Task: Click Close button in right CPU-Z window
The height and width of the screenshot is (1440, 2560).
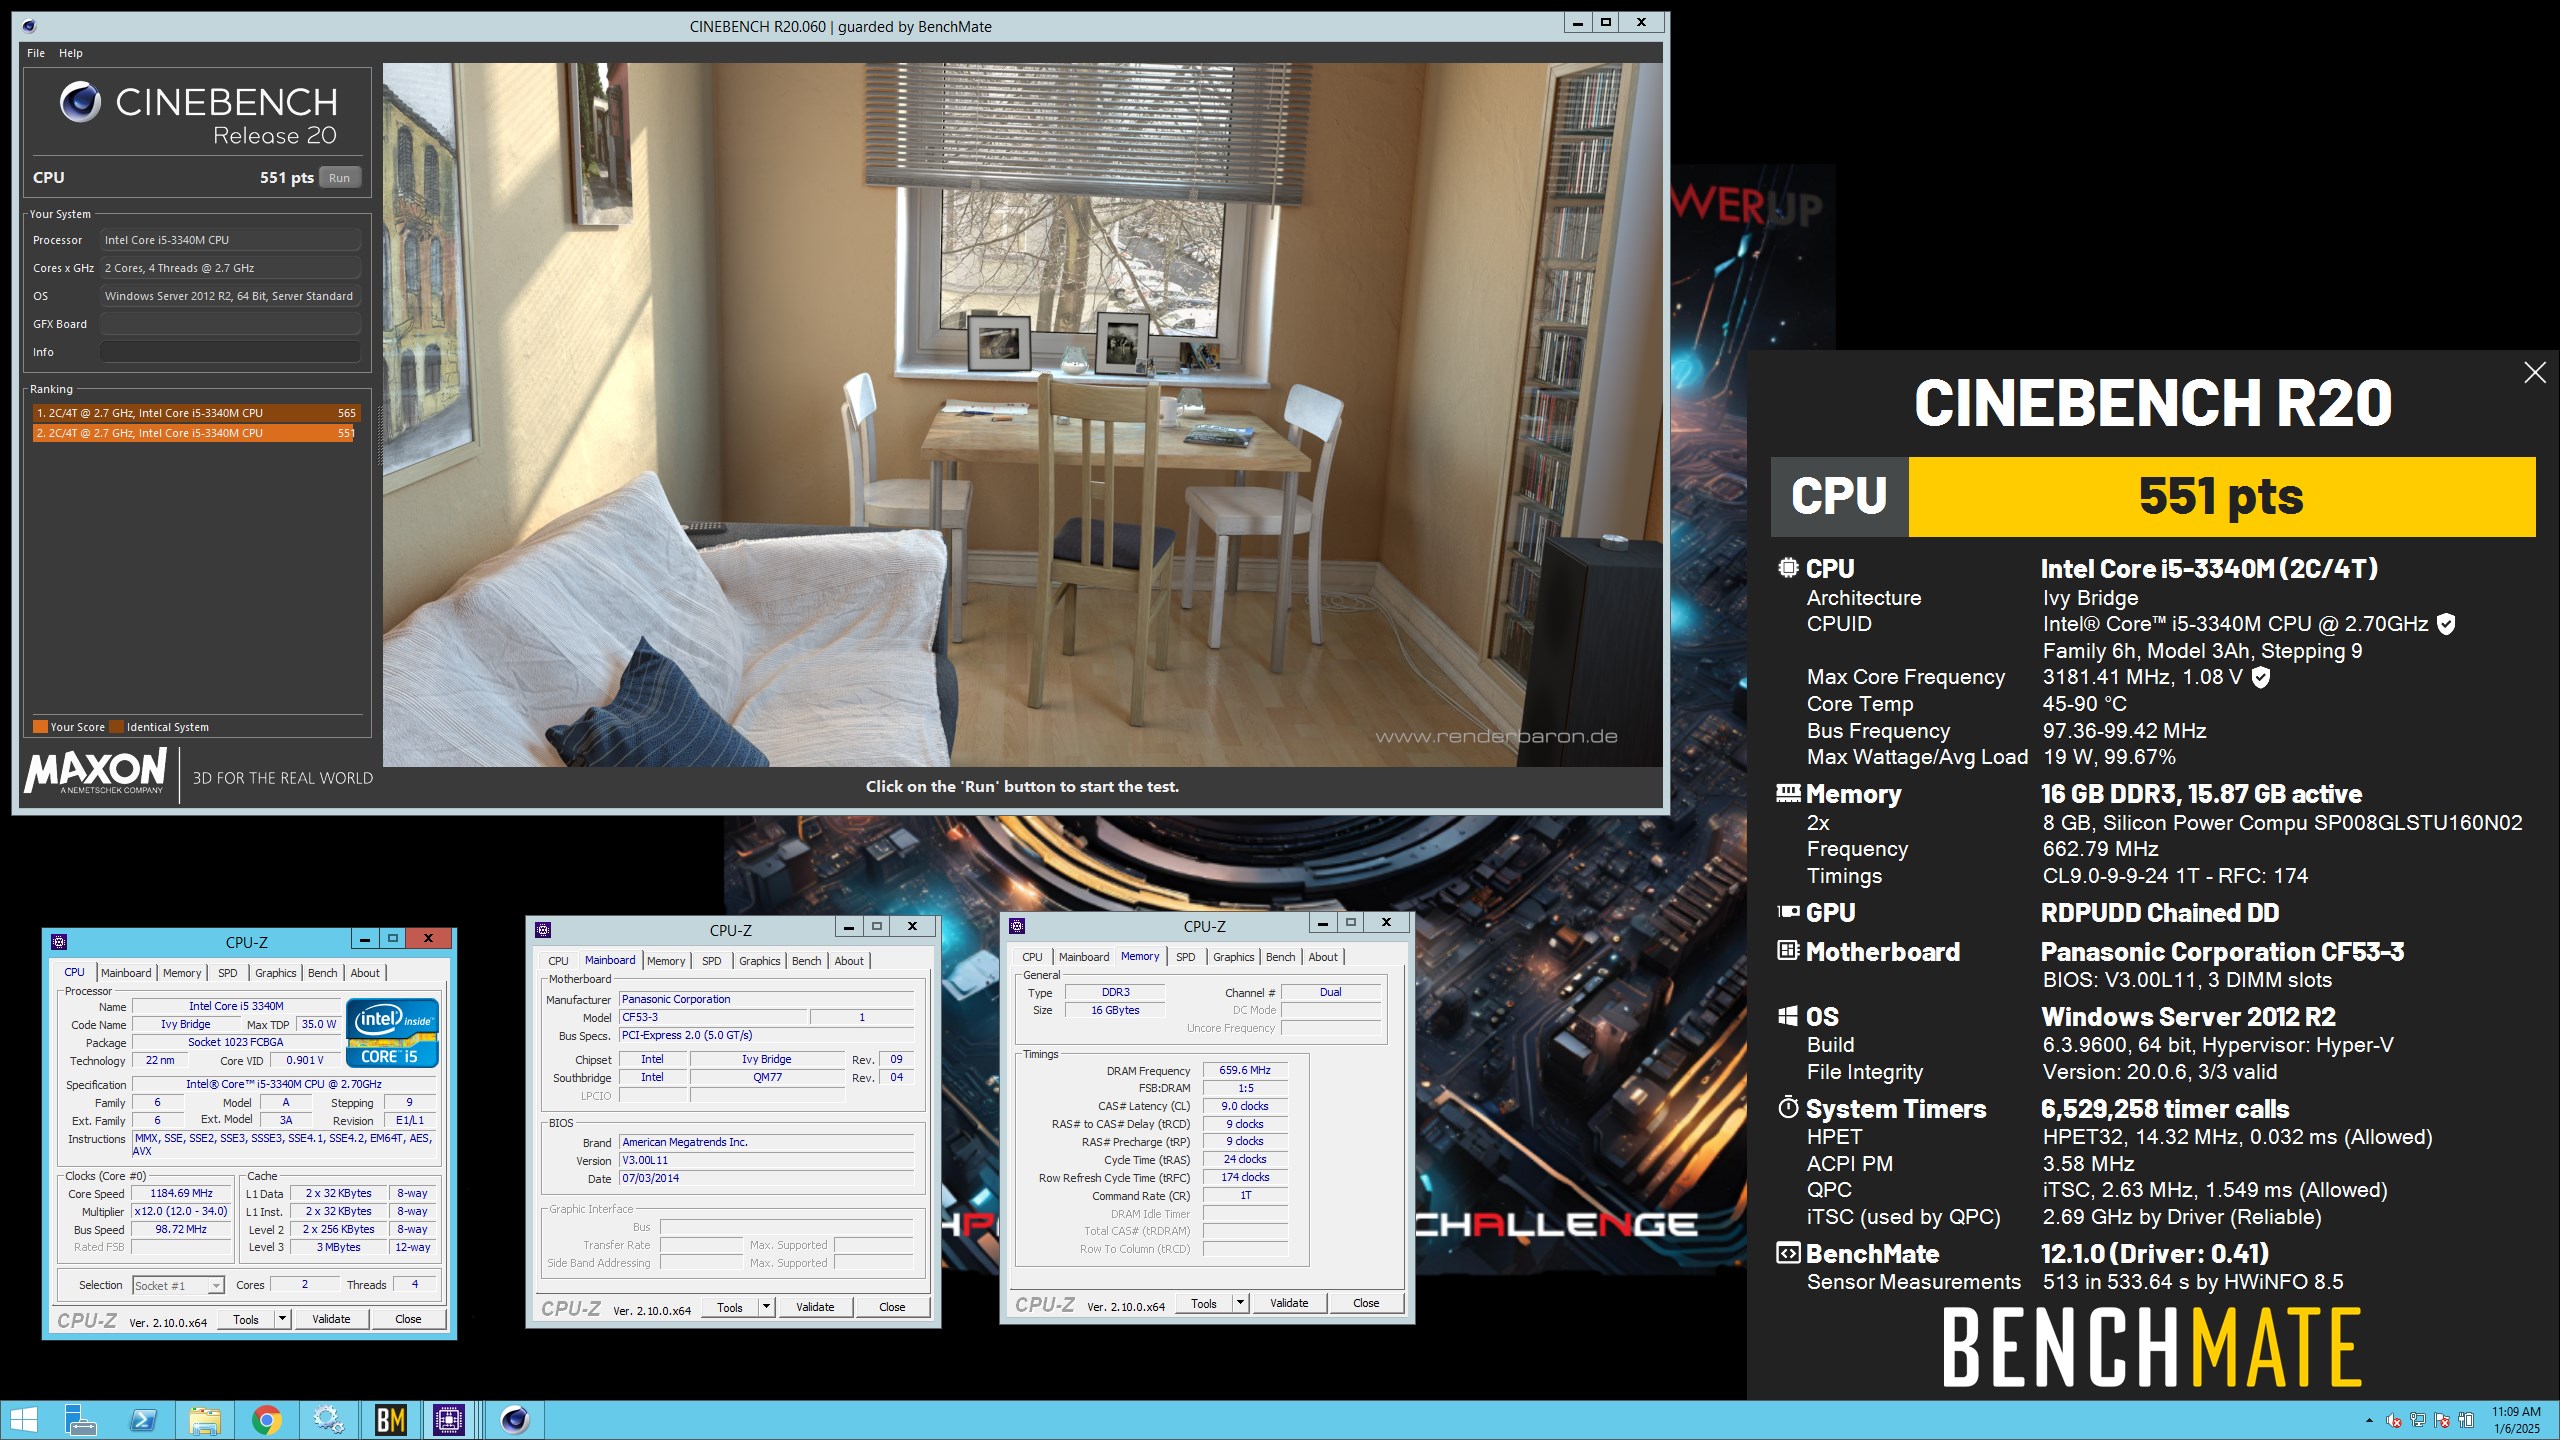Action: pyautogui.click(x=1366, y=1303)
